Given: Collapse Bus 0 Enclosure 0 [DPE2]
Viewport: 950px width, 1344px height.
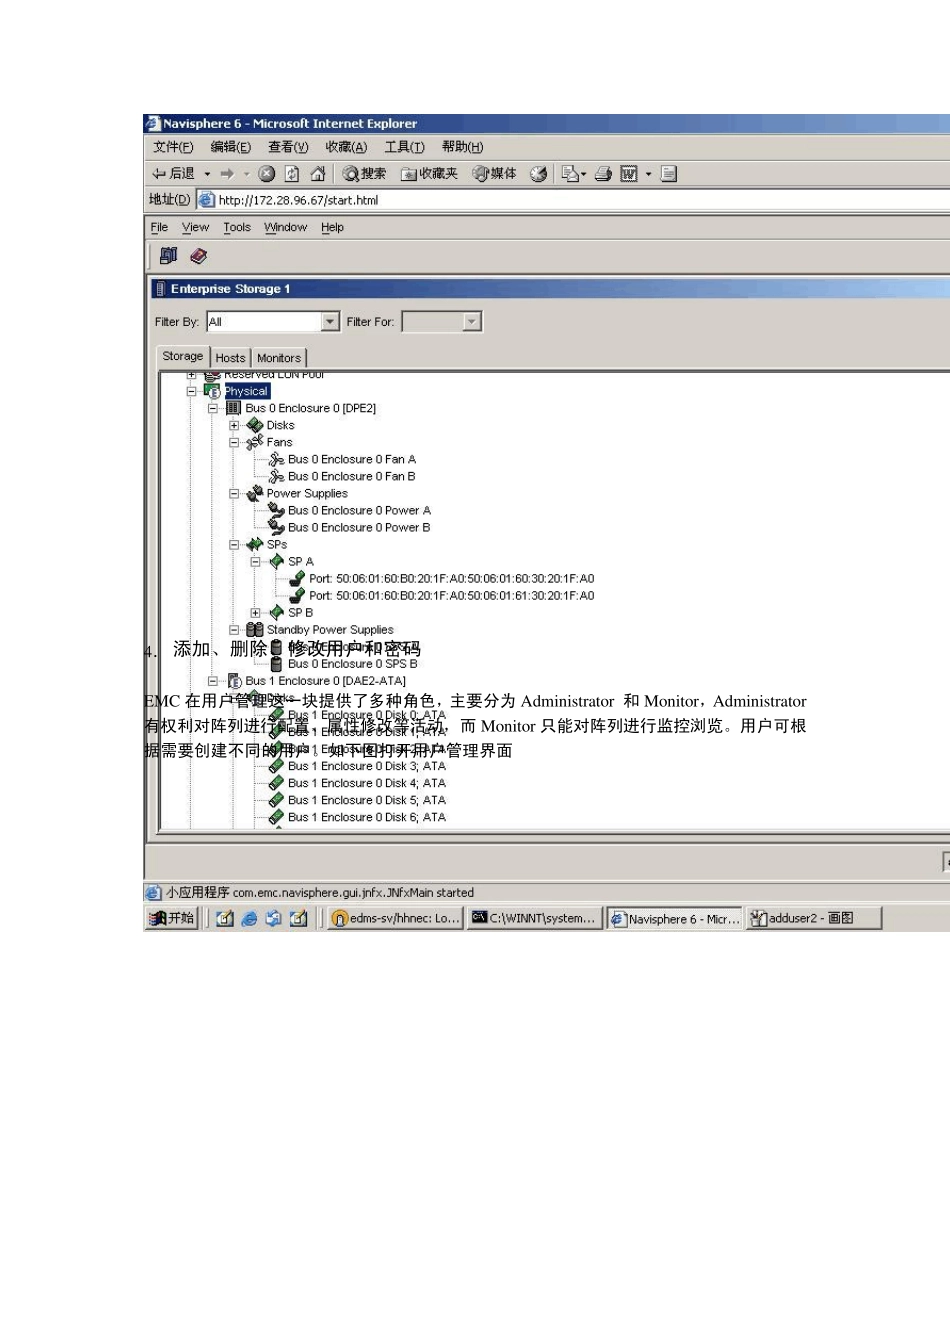Looking at the screenshot, I should tap(212, 408).
